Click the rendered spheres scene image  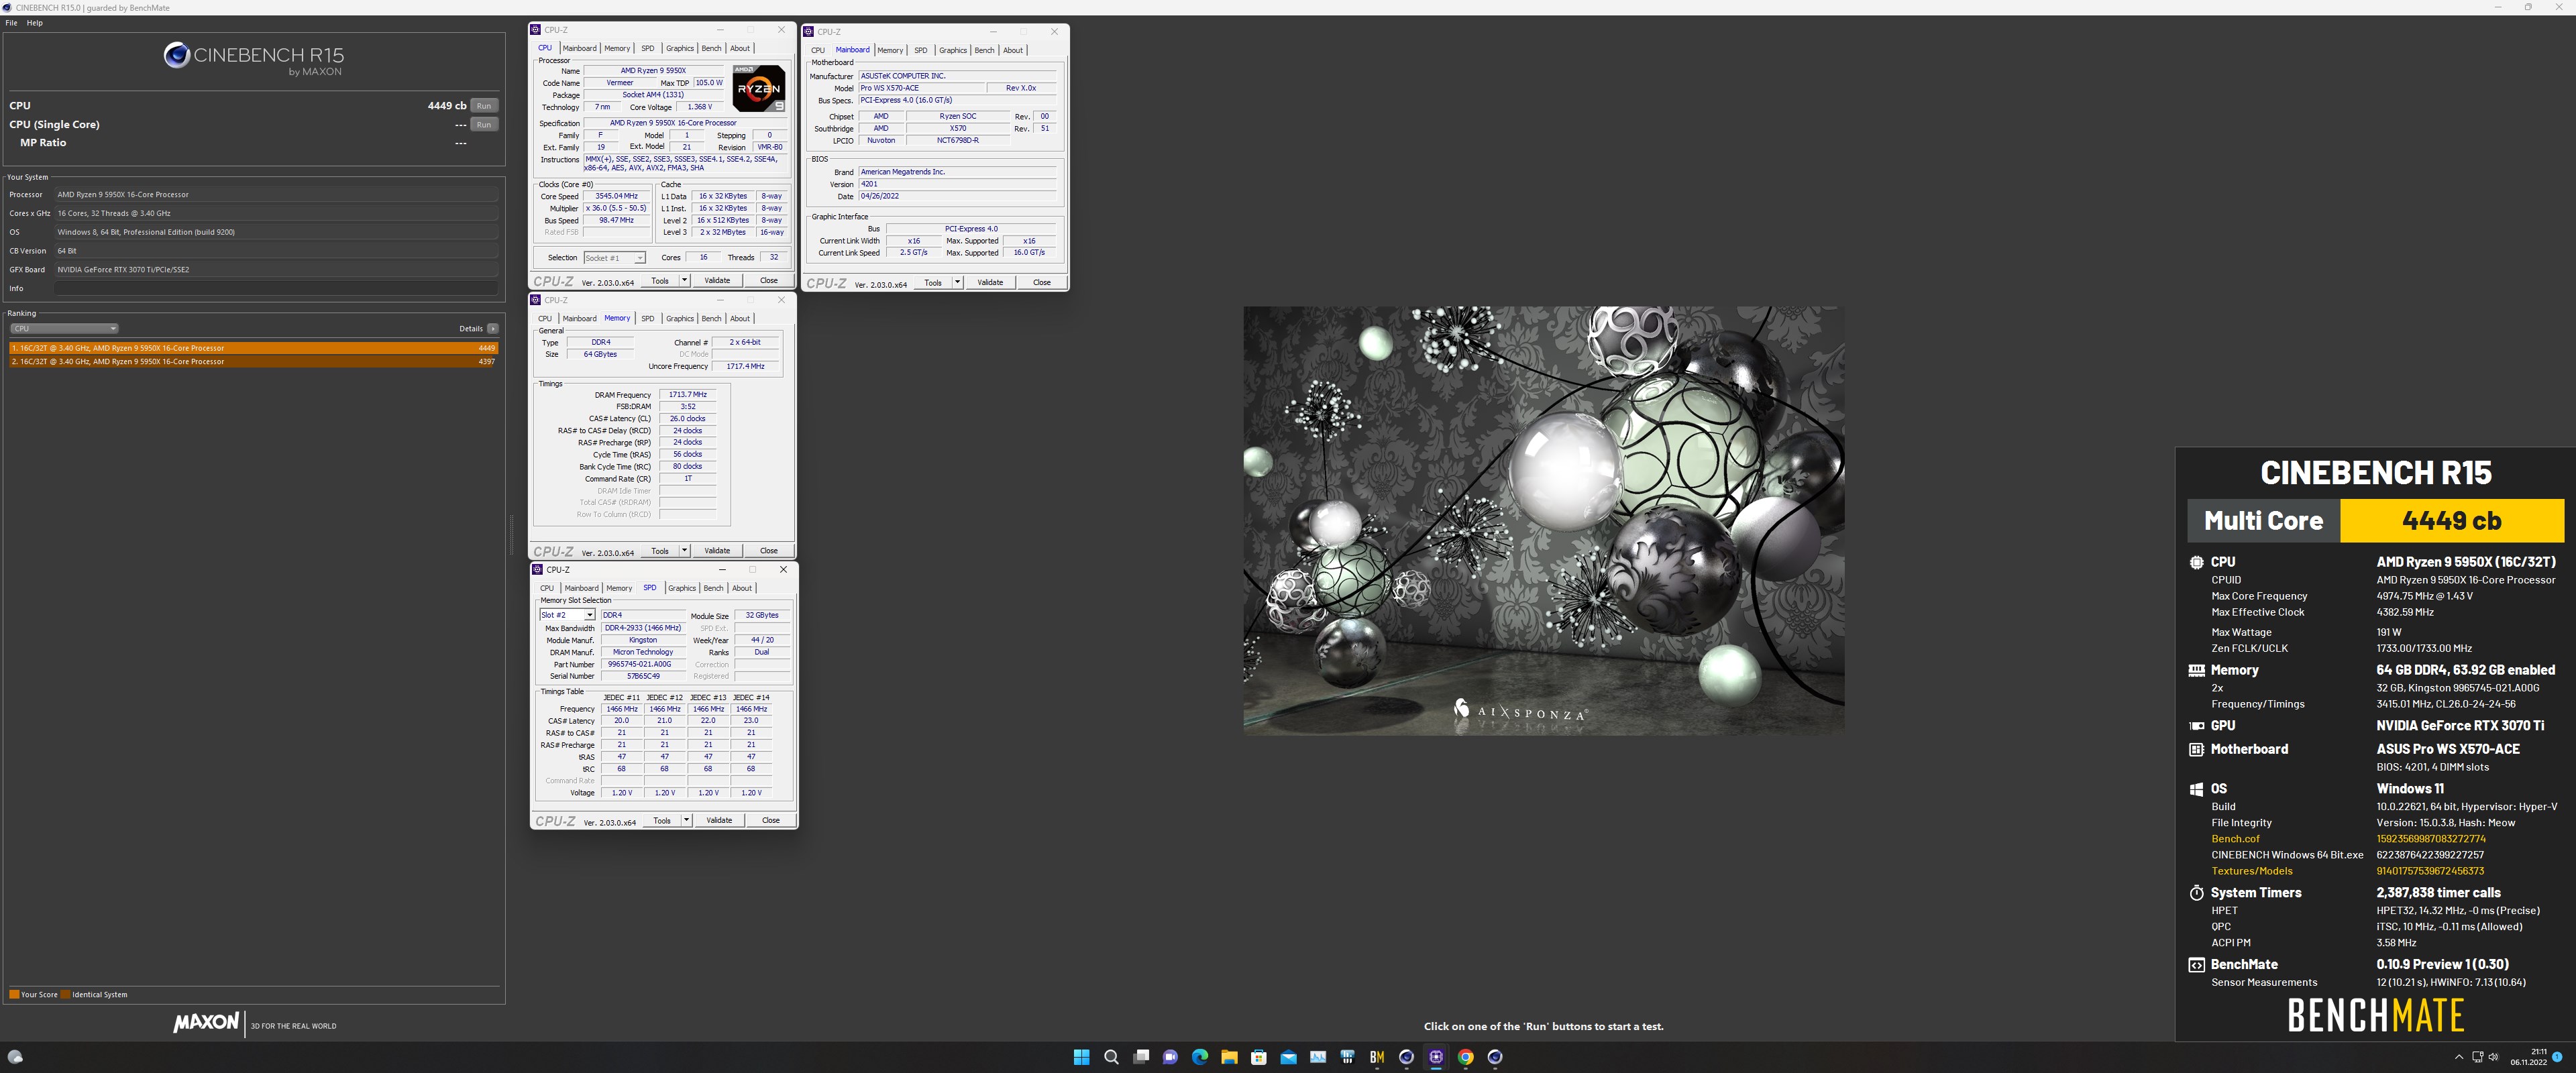(x=1543, y=521)
